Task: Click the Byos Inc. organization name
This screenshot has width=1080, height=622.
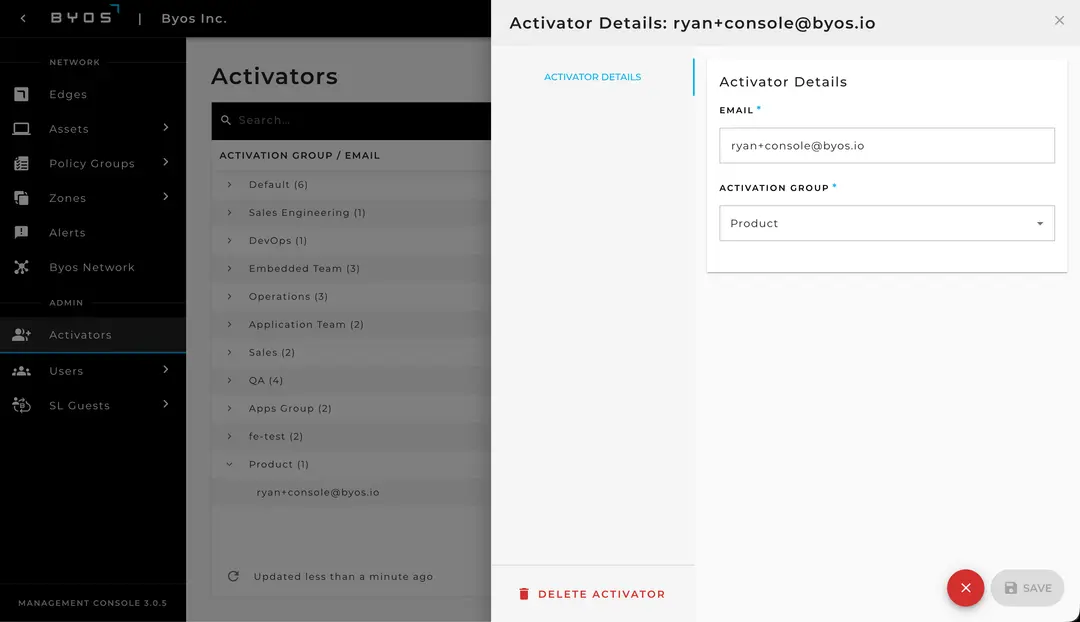Action: (x=194, y=19)
